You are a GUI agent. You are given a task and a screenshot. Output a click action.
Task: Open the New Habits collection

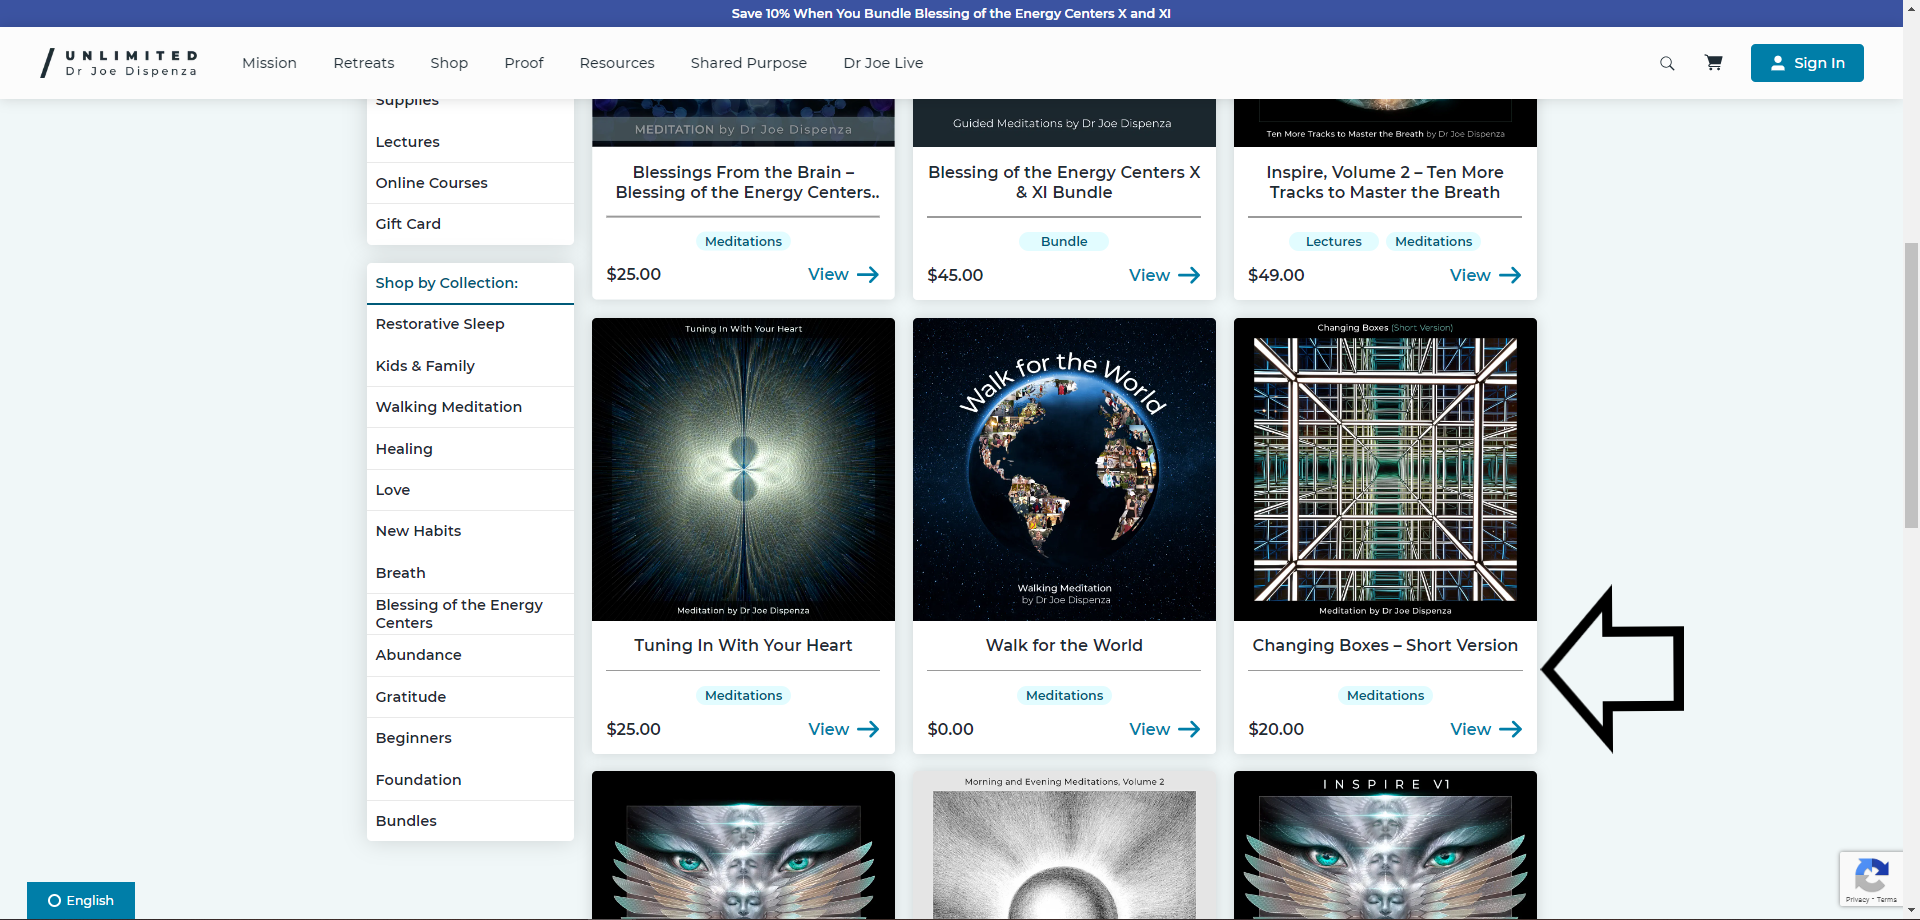click(x=470, y=531)
